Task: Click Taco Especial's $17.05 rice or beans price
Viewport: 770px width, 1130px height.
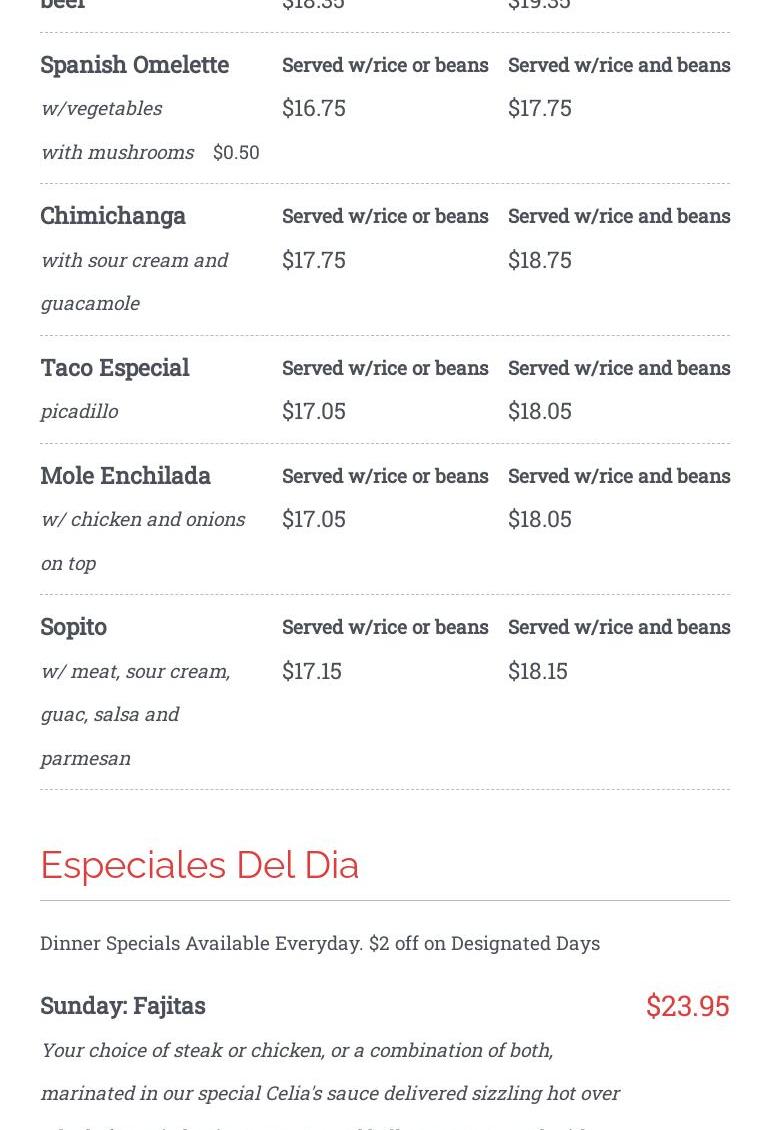Action: tap(313, 411)
